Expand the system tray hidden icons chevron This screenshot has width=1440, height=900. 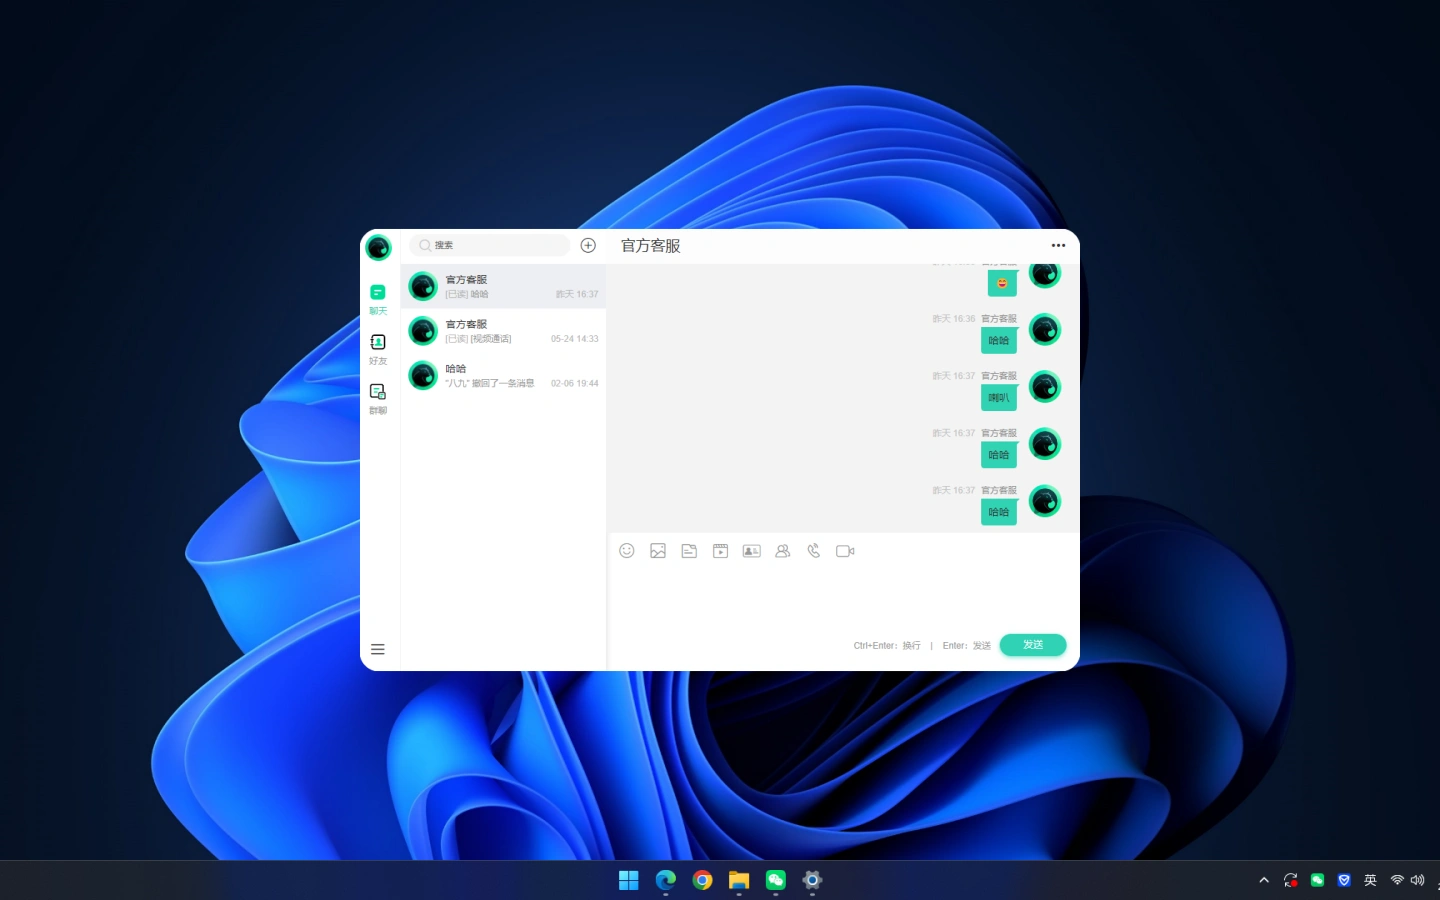(x=1264, y=880)
